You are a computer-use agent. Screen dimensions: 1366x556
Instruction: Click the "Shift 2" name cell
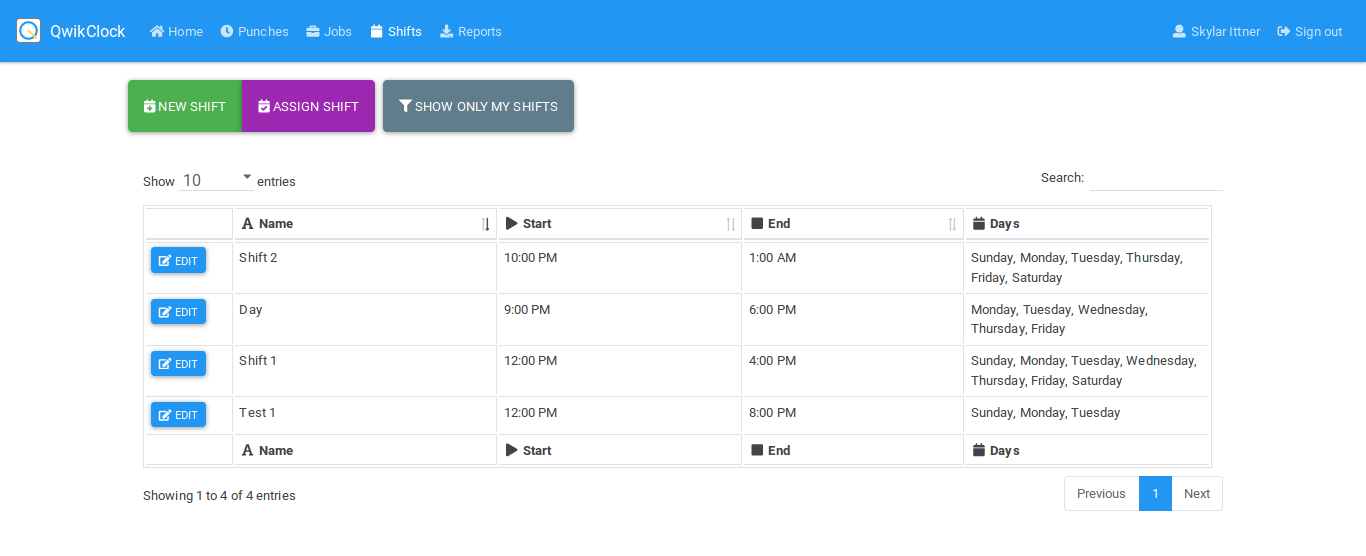365,267
